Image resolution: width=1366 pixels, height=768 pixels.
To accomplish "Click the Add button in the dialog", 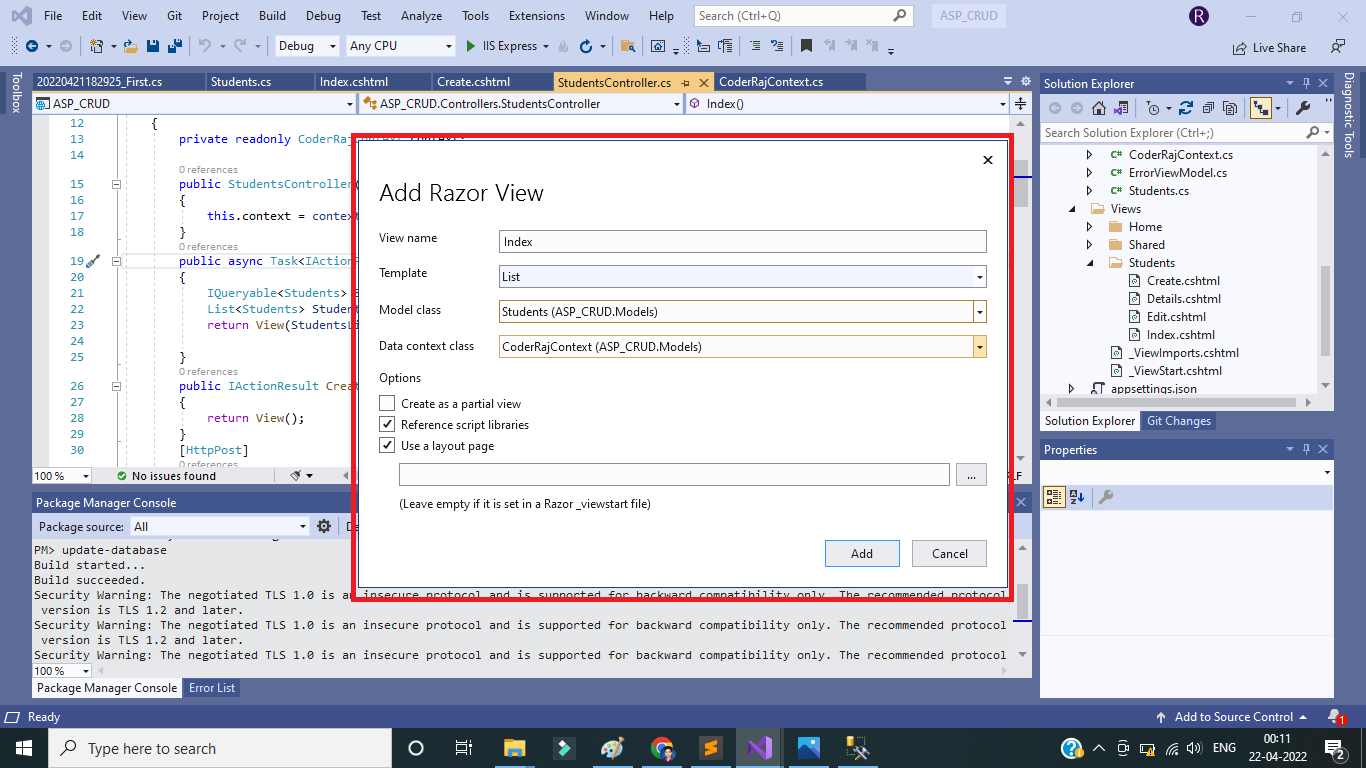I will [x=861, y=554].
